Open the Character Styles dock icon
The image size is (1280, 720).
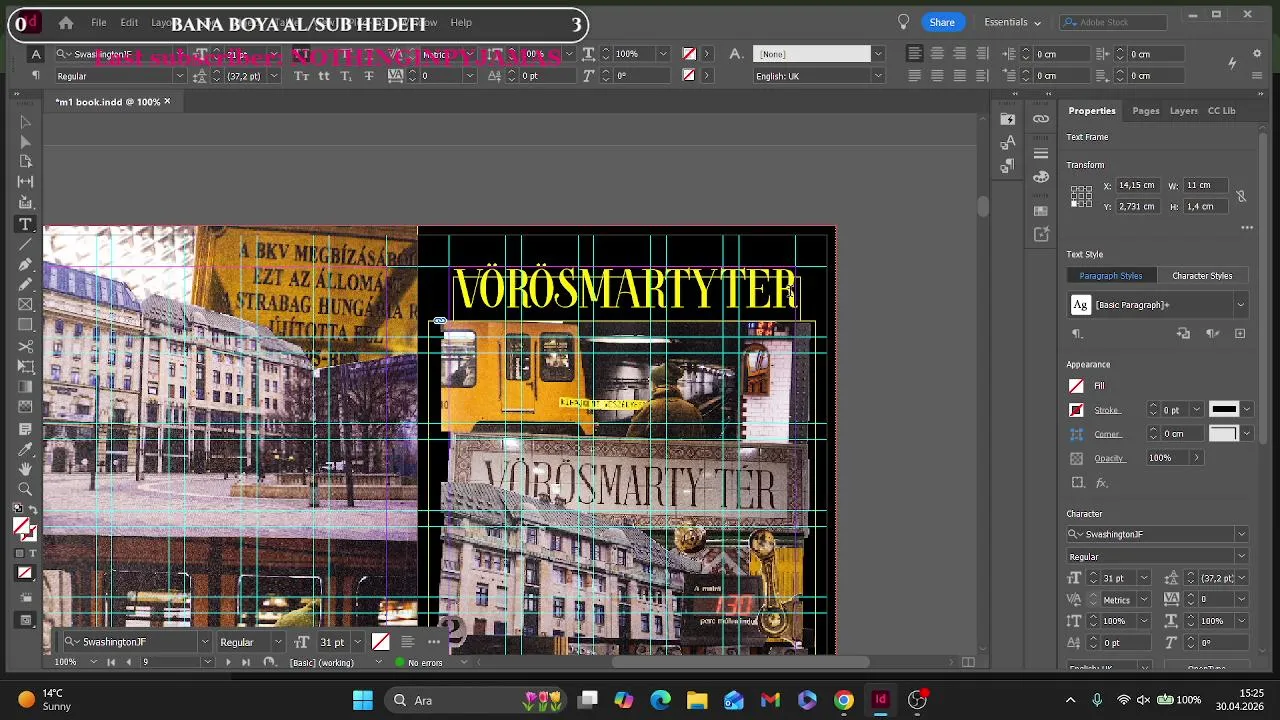(1008, 143)
